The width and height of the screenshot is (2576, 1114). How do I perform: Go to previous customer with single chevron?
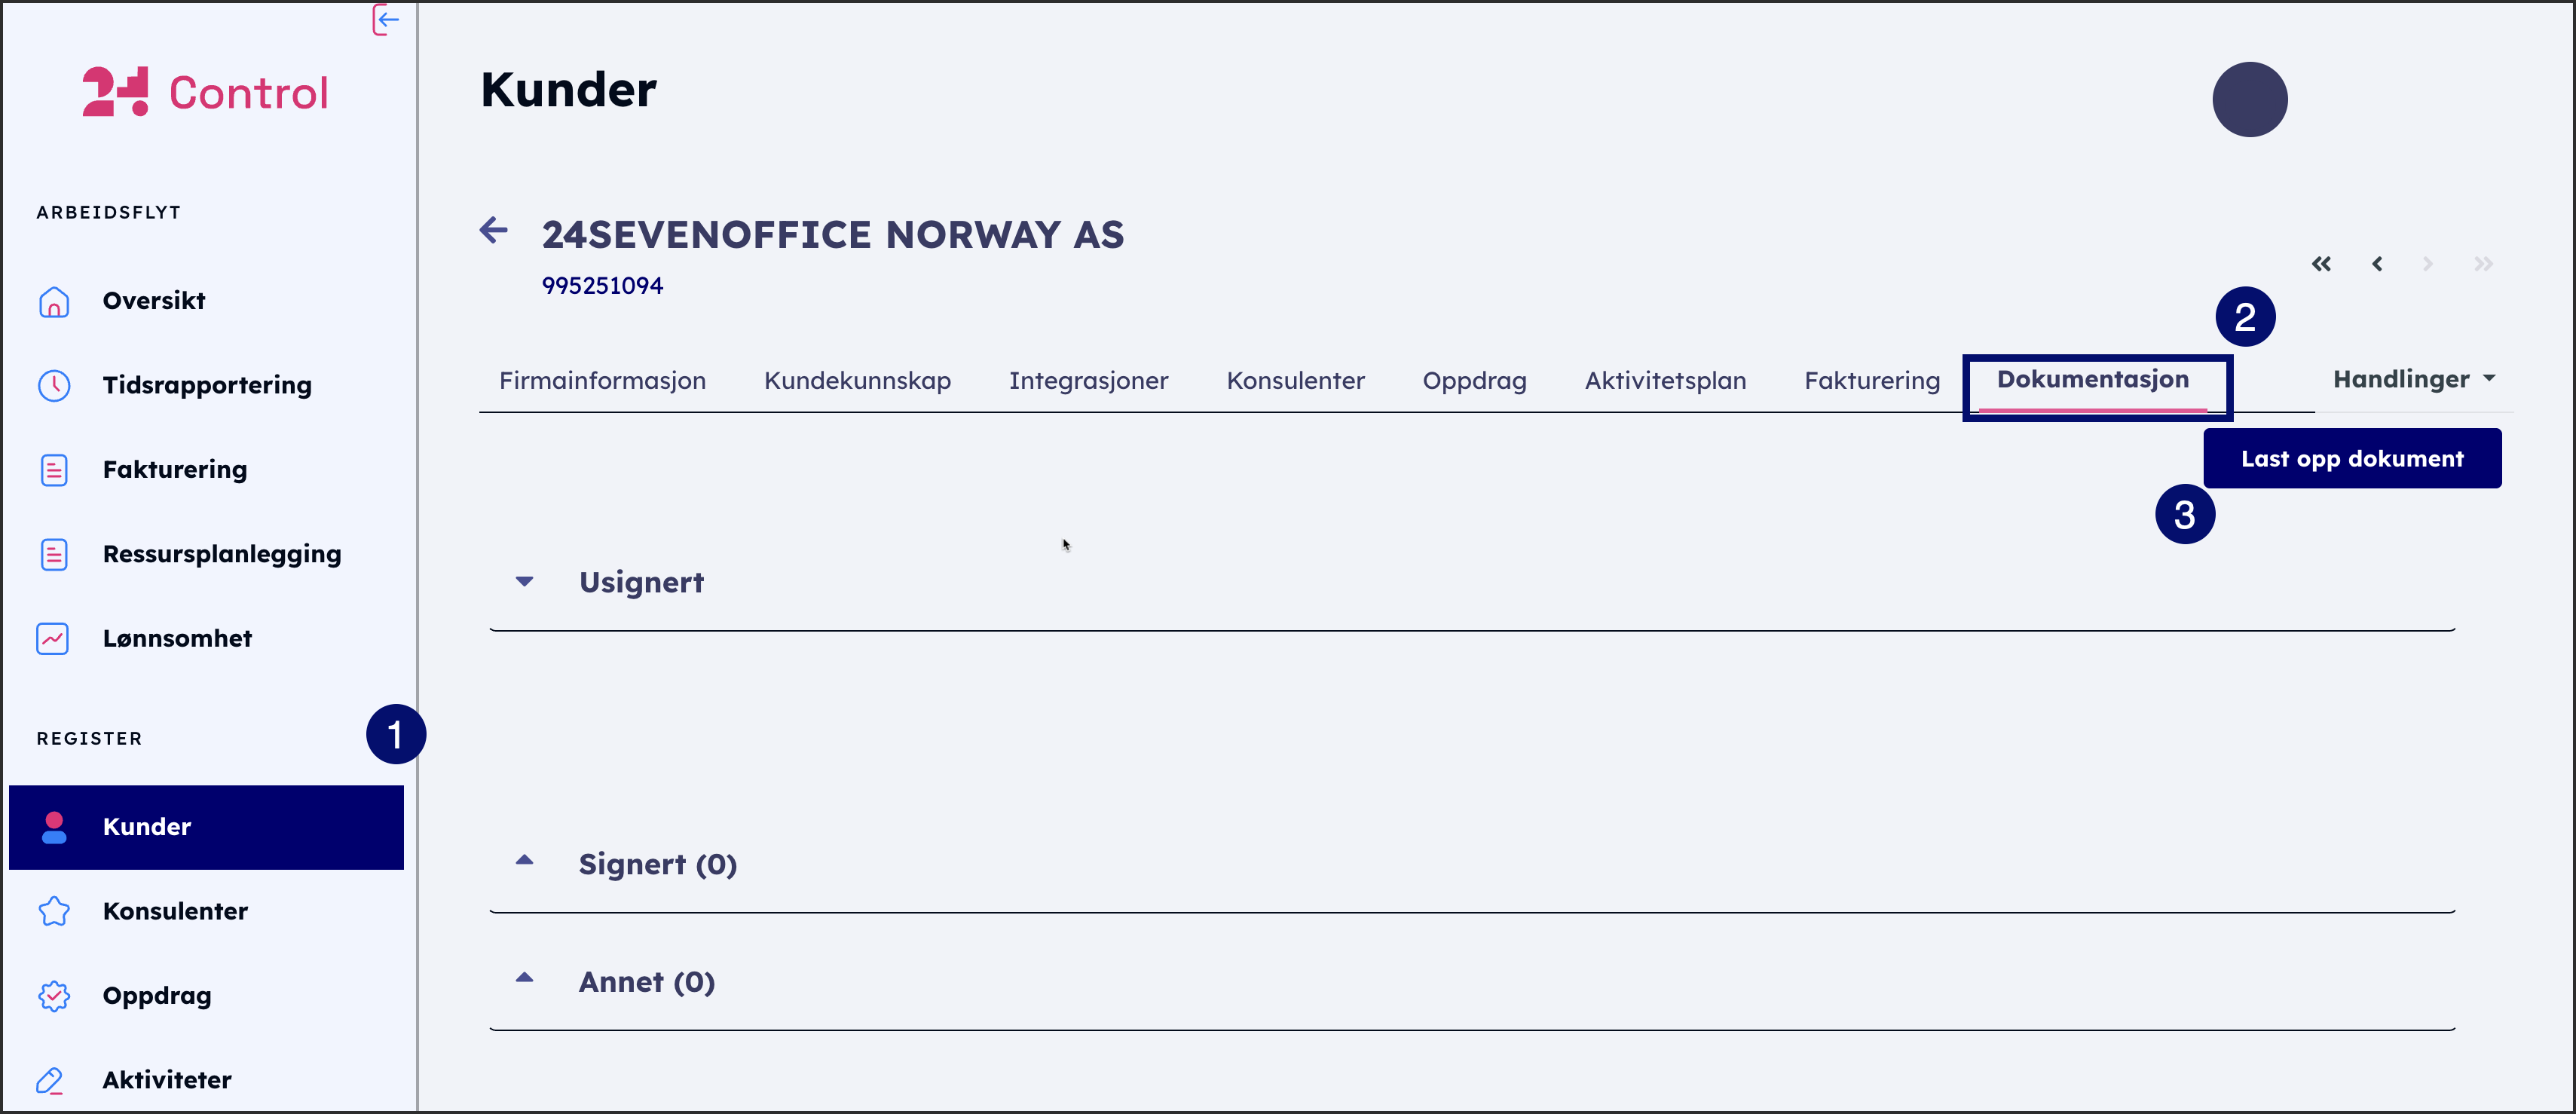[2377, 264]
